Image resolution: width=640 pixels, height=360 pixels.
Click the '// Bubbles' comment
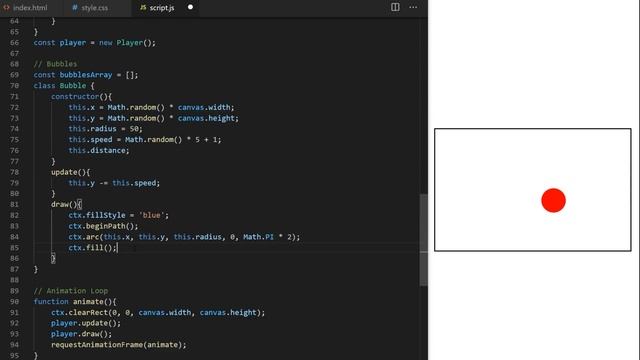55,64
